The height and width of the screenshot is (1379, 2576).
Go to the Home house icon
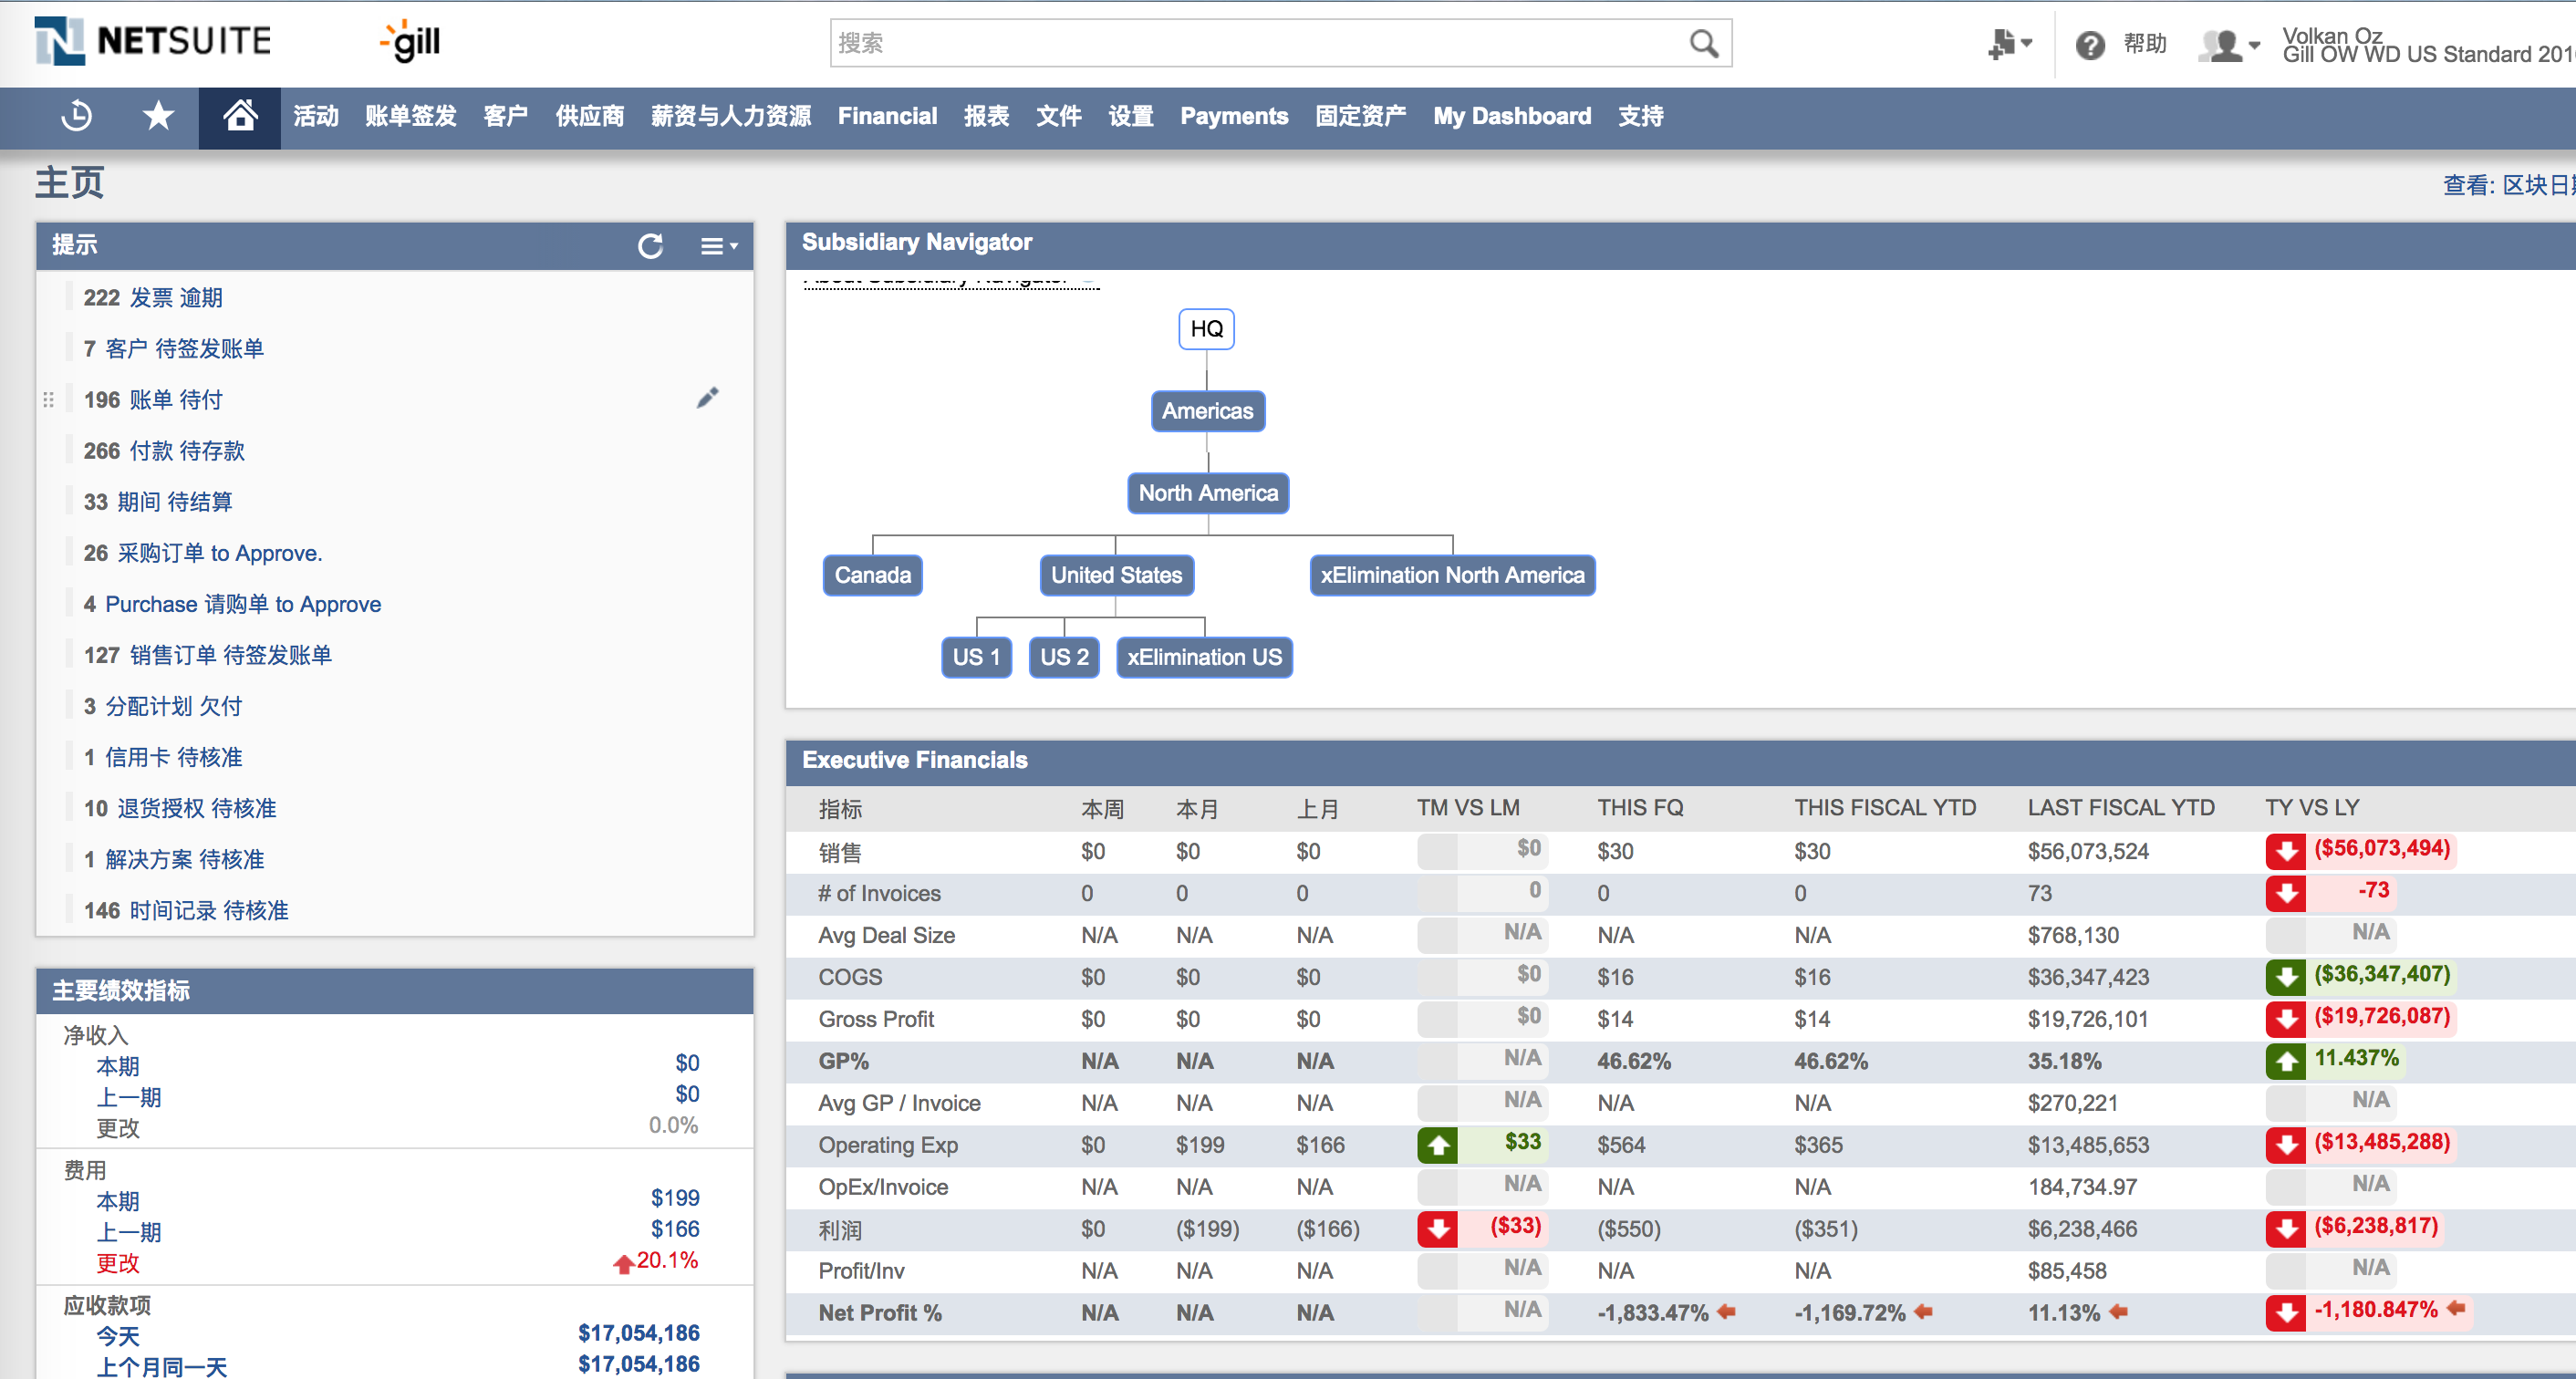coord(239,117)
